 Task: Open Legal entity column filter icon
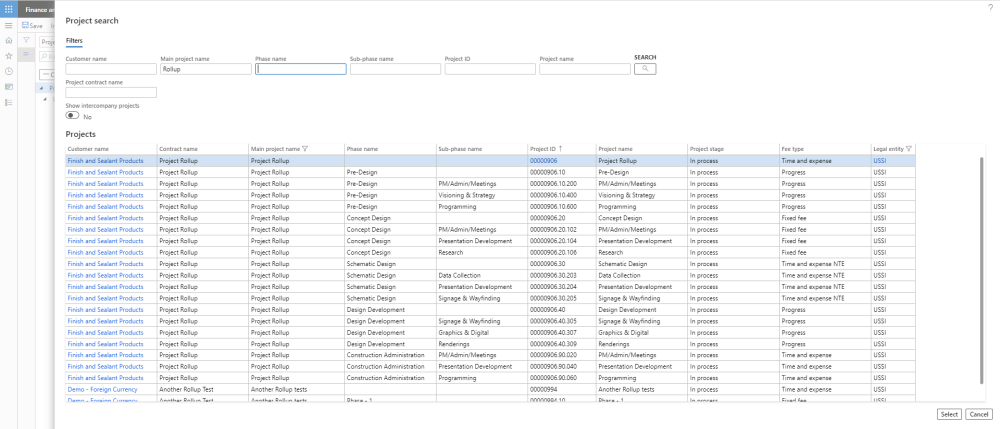(x=909, y=149)
